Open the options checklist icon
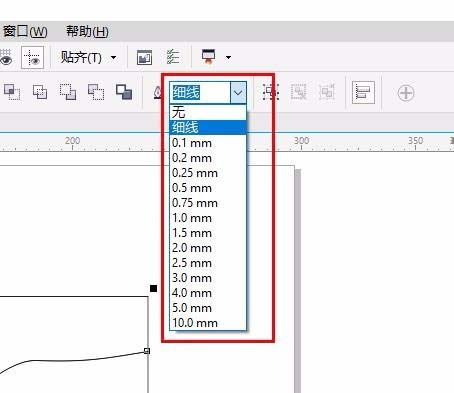This screenshot has width=454, height=393. (173, 57)
